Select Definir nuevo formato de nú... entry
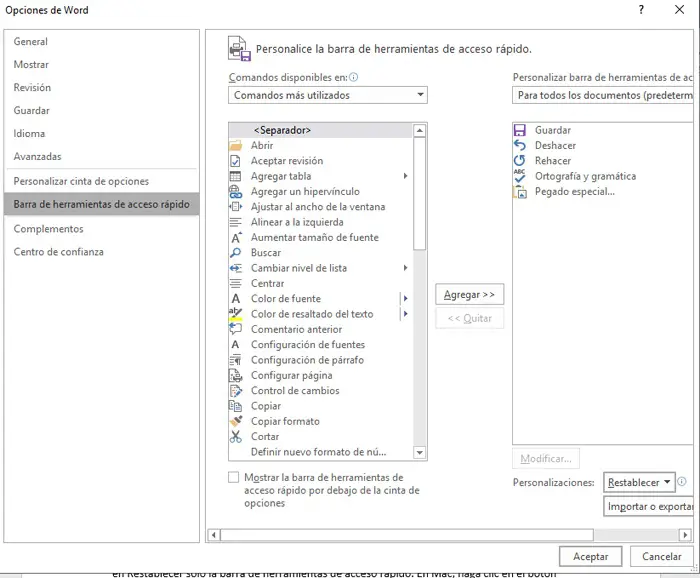 tap(321, 452)
